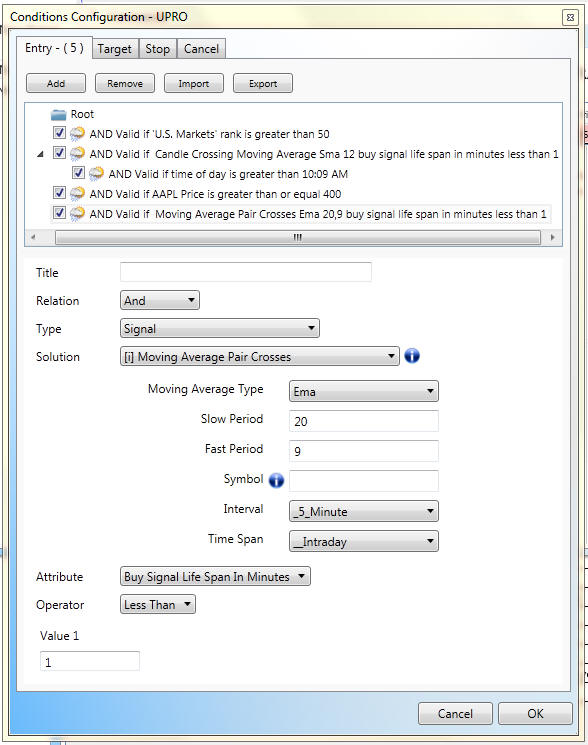Click the Export button

point(263,84)
